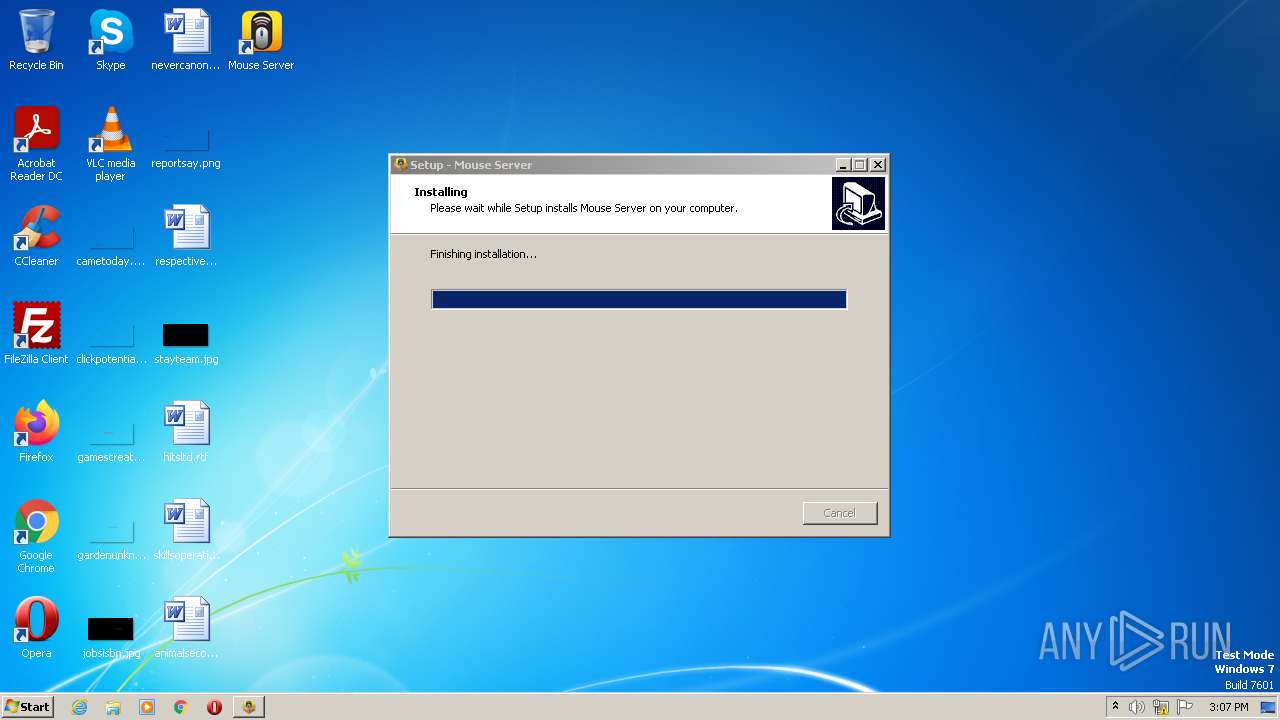This screenshot has width=1280, height=720.
Task: Open Windows Explorer from the taskbar
Action: click(113, 707)
